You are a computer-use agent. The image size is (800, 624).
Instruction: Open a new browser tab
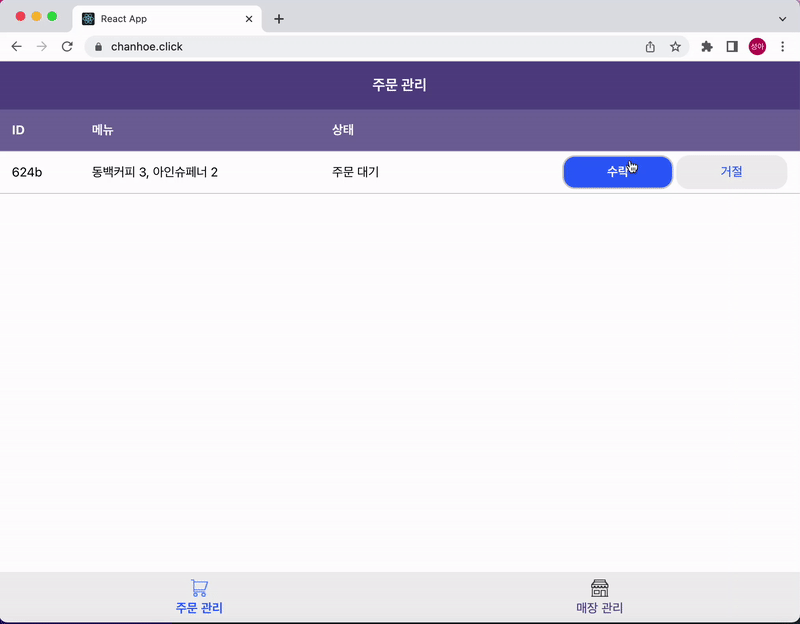click(279, 19)
